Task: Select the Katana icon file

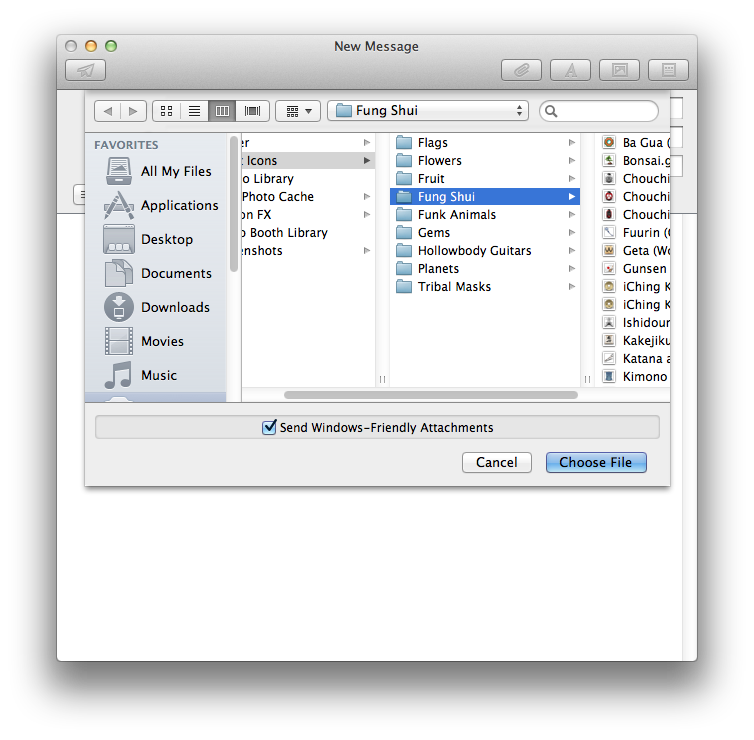Action: coord(632,359)
